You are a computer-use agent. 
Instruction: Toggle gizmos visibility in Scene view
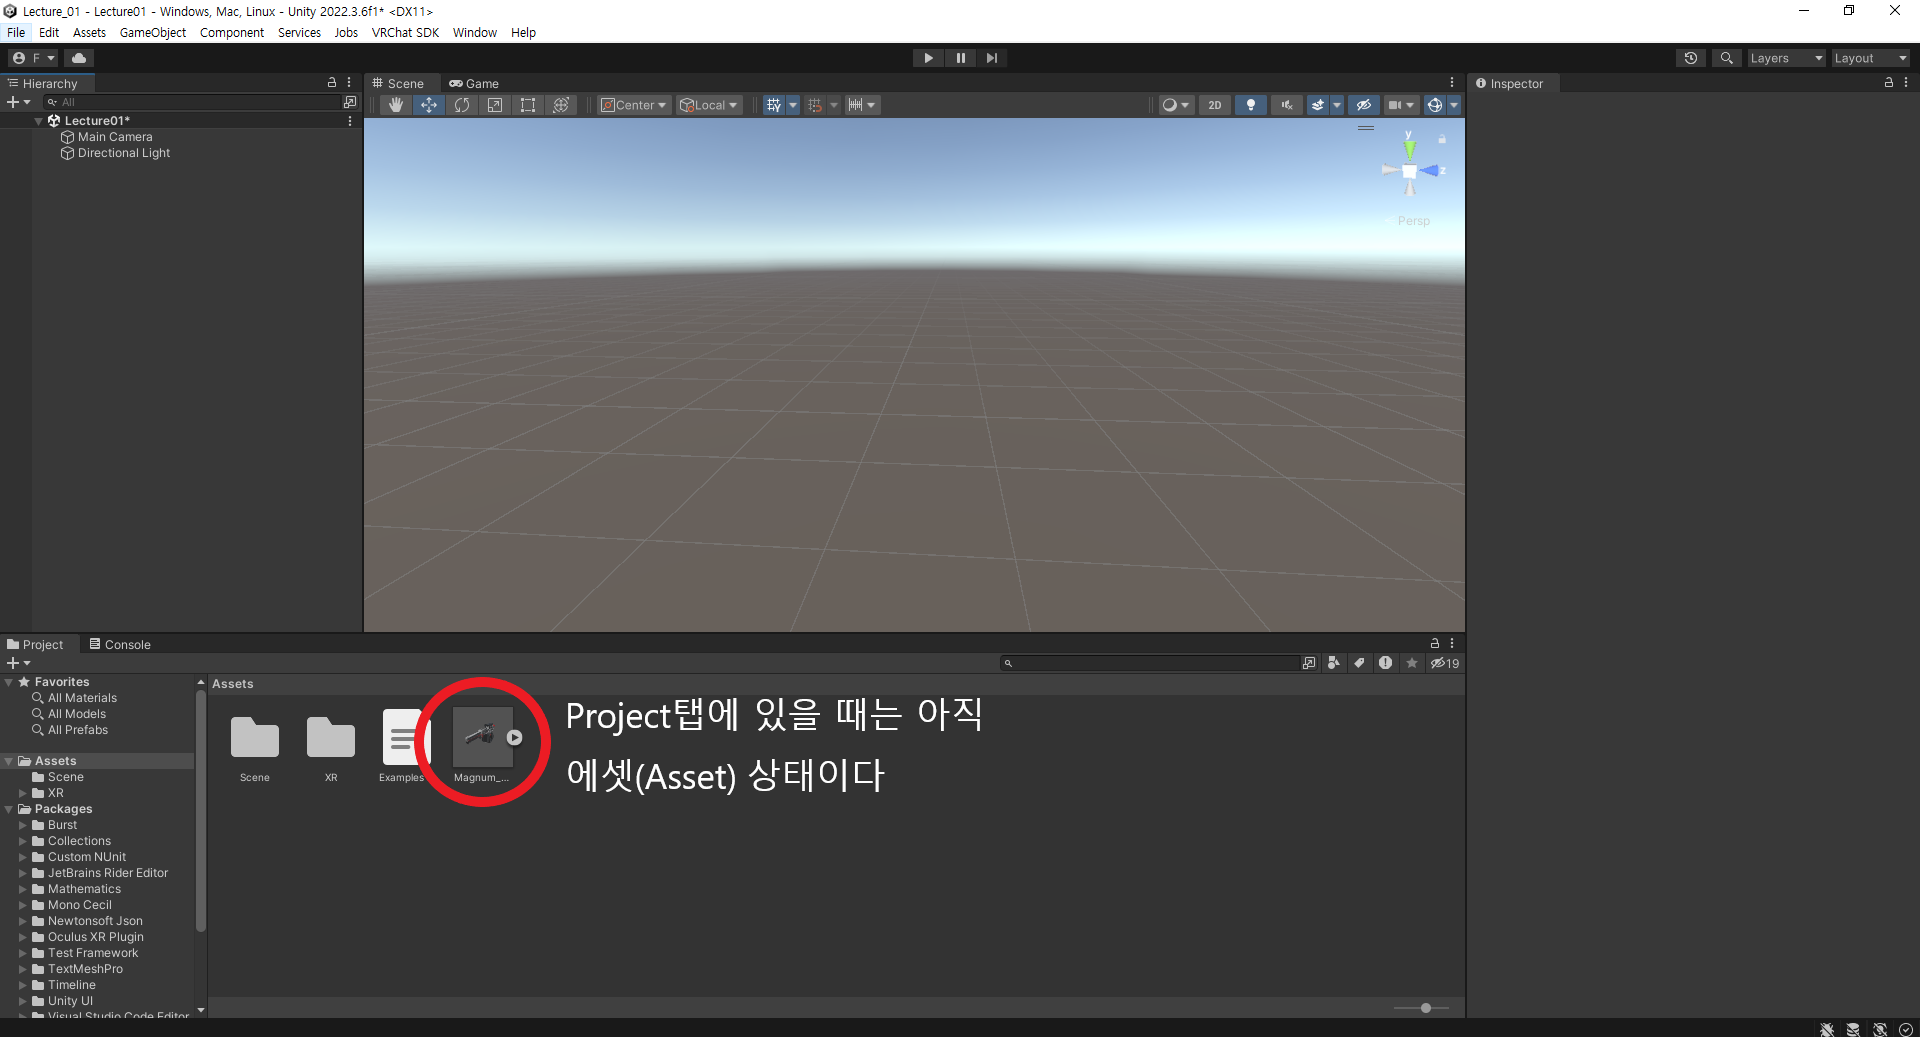[1435, 105]
